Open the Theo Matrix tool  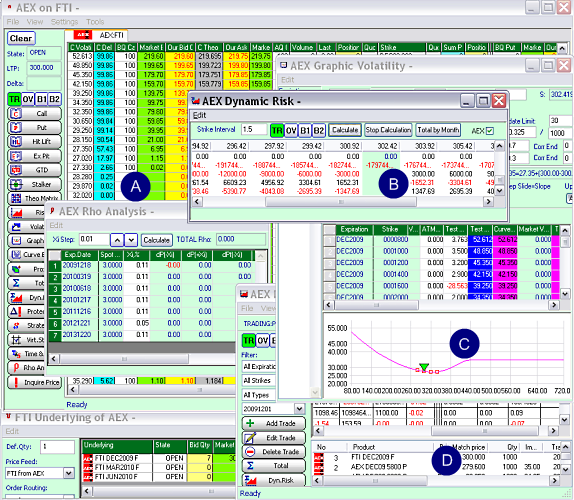(x=34, y=198)
